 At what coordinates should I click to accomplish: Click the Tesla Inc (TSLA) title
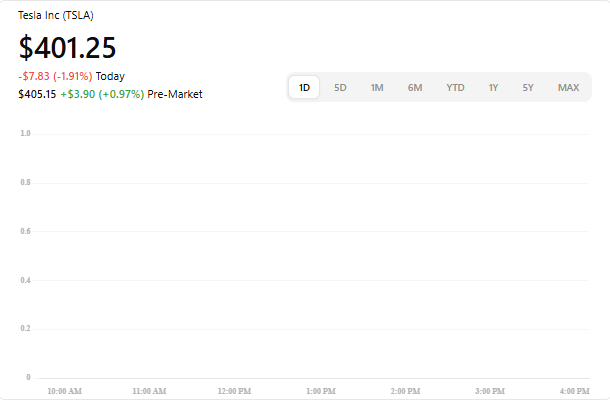[56, 16]
